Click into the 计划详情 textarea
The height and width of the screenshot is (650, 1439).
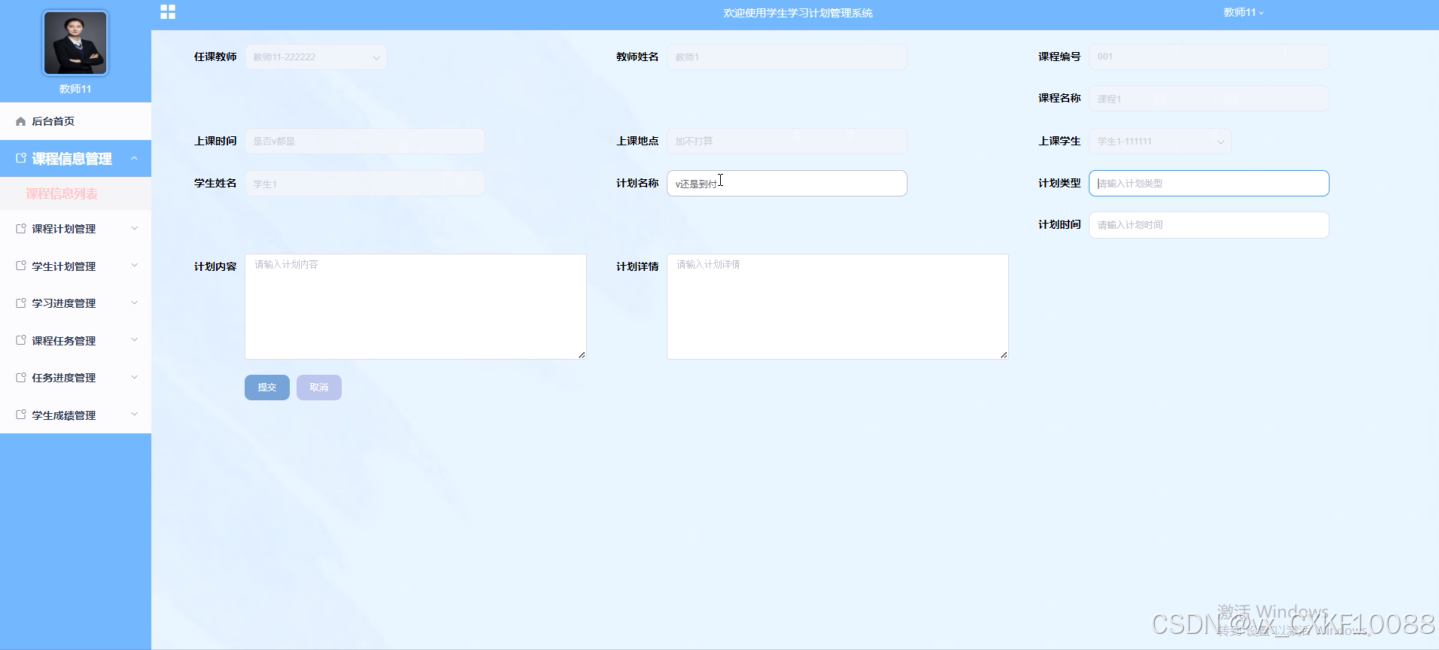point(837,306)
